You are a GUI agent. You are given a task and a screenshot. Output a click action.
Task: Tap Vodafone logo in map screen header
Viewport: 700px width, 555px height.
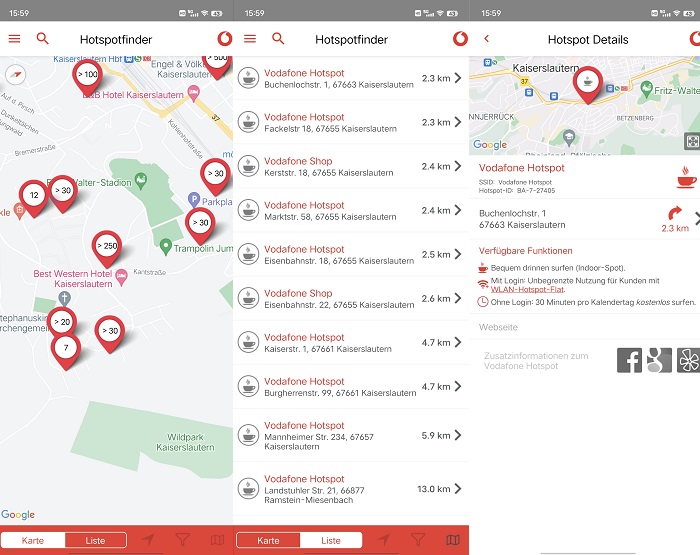tap(225, 39)
